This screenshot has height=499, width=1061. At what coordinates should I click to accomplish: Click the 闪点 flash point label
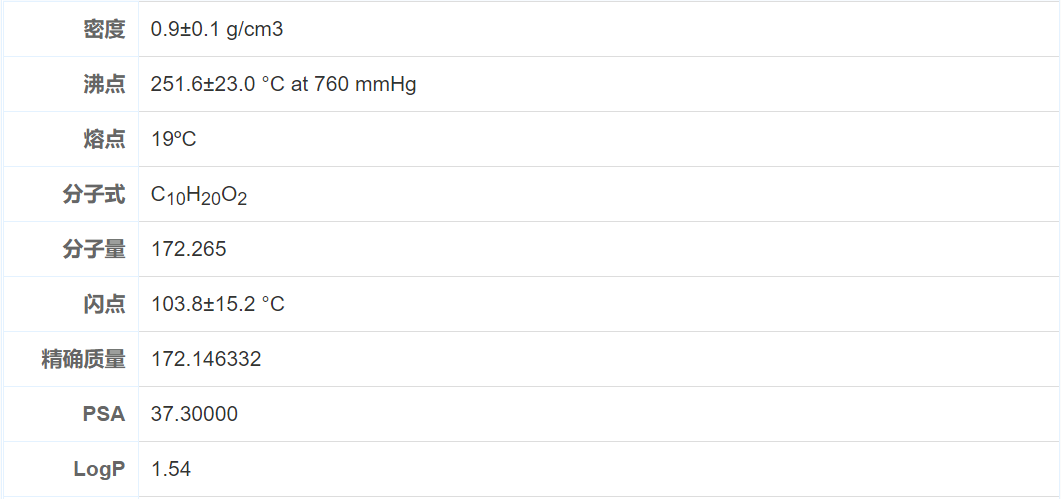[x=104, y=304]
